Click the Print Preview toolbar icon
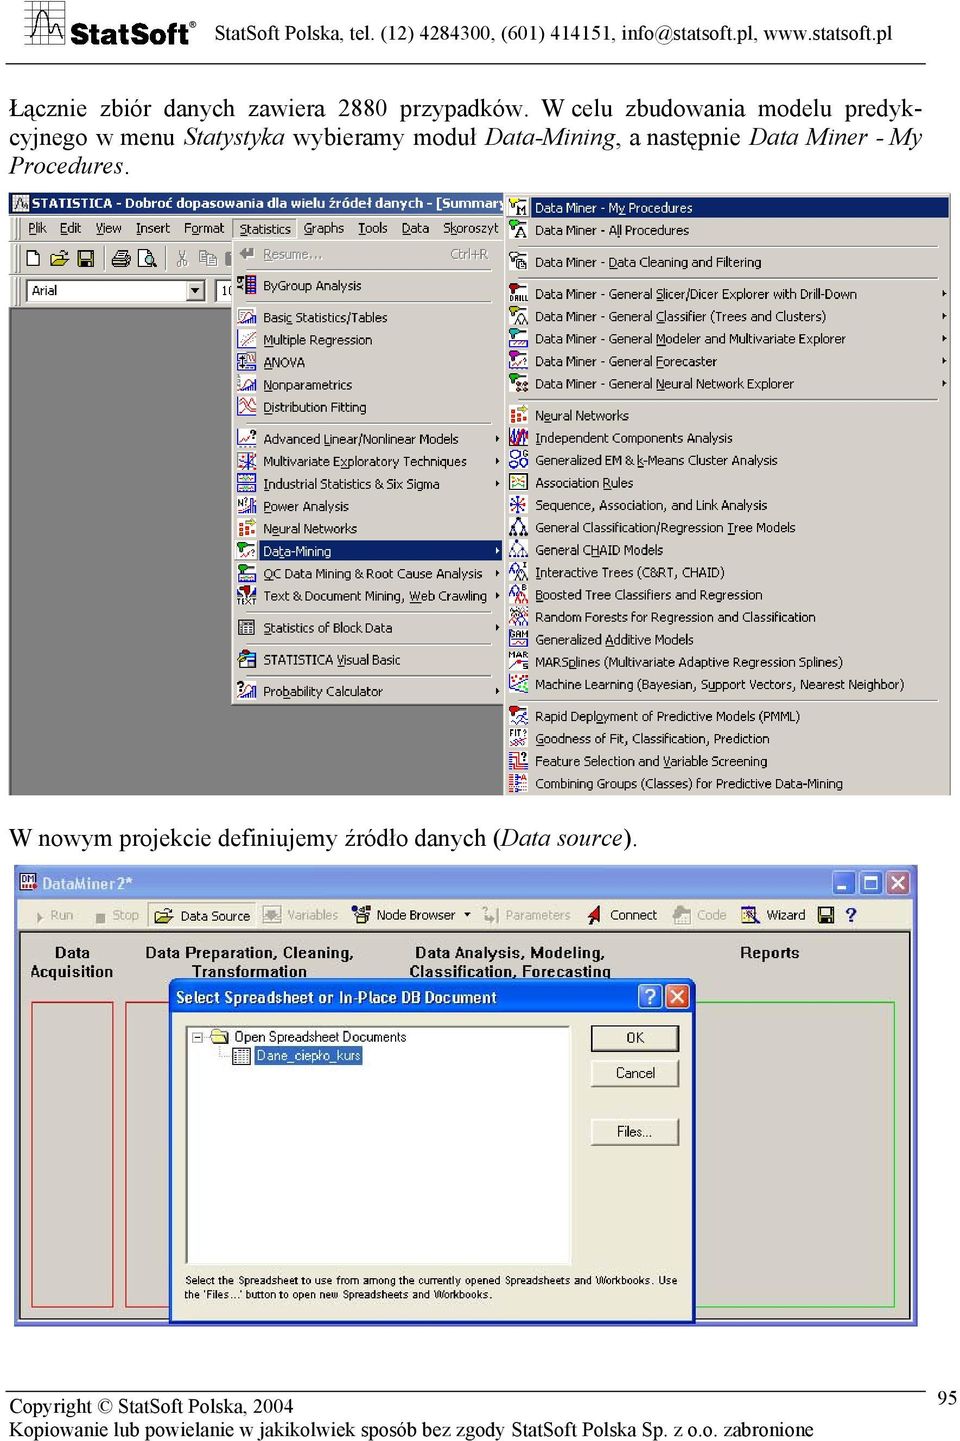This screenshot has height=1441, width=960. pyautogui.click(x=147, y=258)
